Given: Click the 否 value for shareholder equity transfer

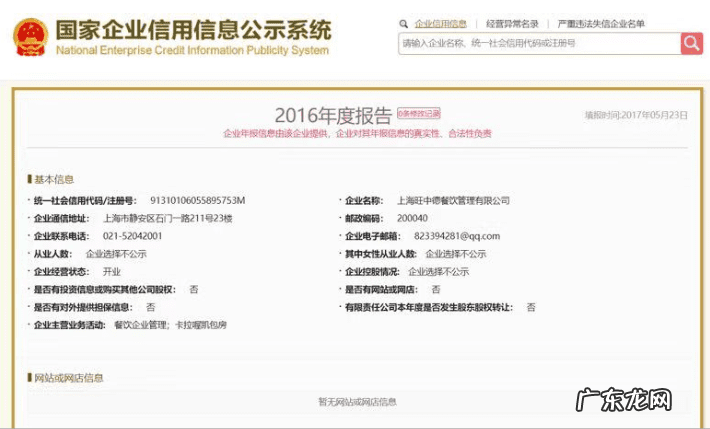Looking at the screenshot, I should (x=531, y=307).
